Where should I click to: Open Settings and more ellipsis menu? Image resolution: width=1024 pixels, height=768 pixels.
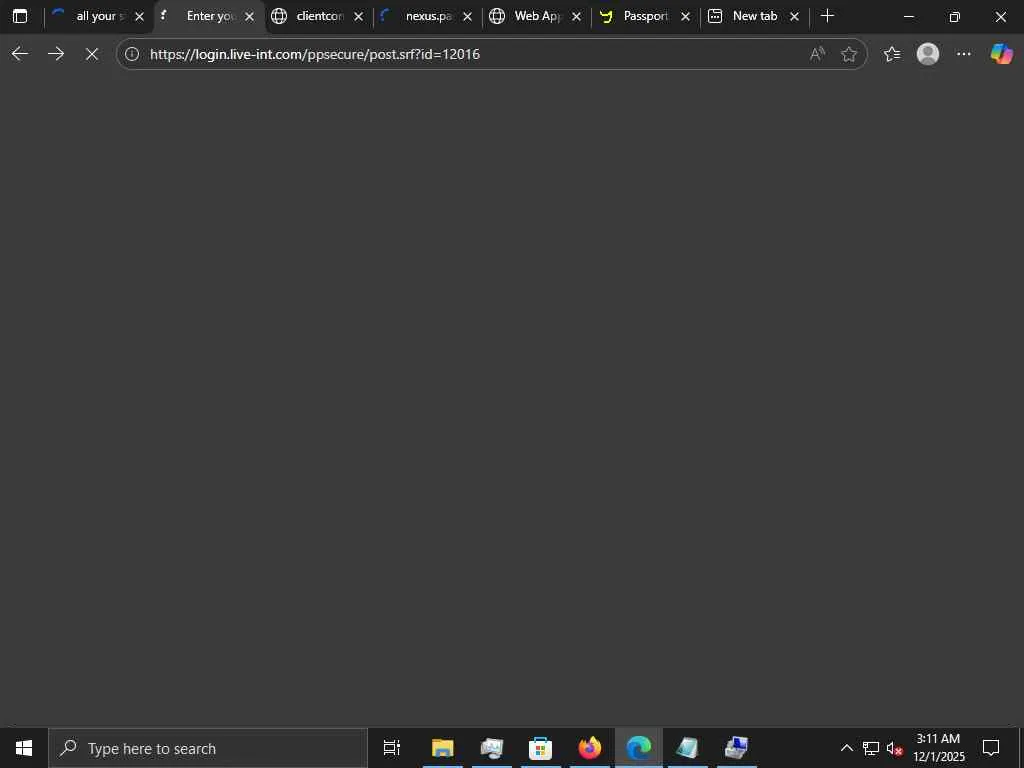(963, 54)
